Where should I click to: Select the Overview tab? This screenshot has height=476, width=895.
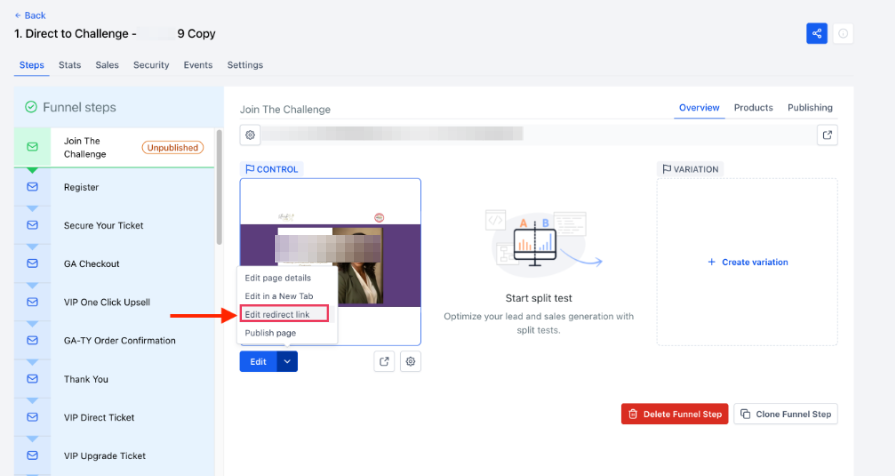[699, 107]
